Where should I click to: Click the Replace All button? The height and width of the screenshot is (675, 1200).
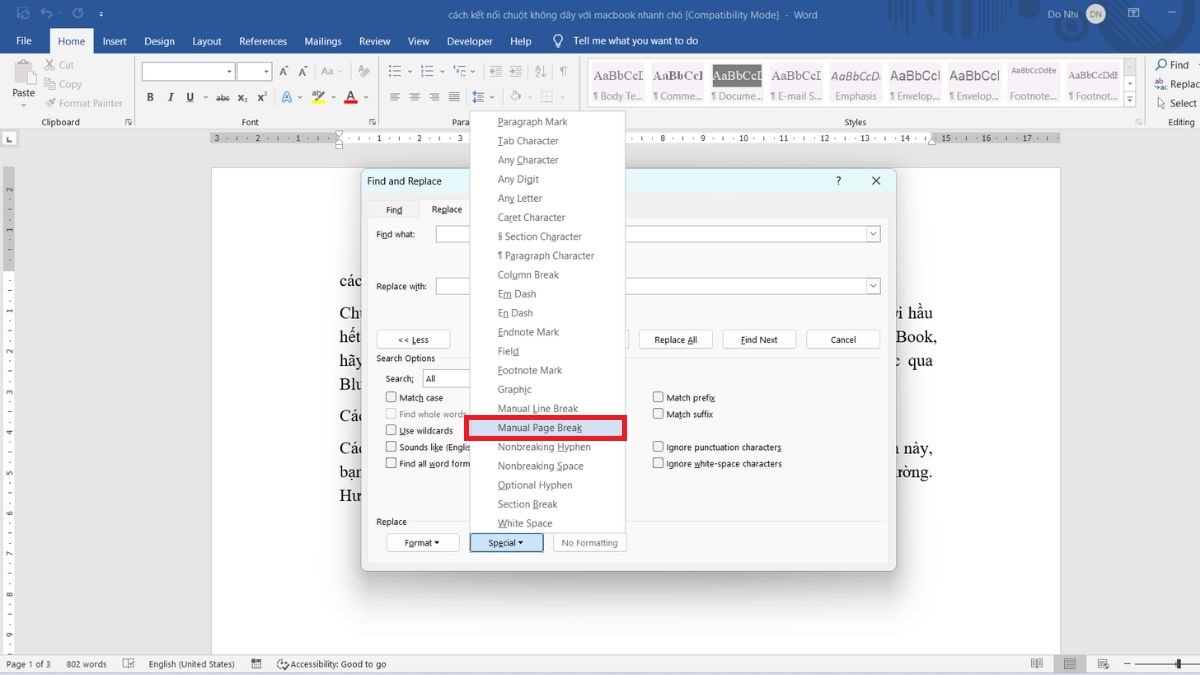tap(676, 340)
